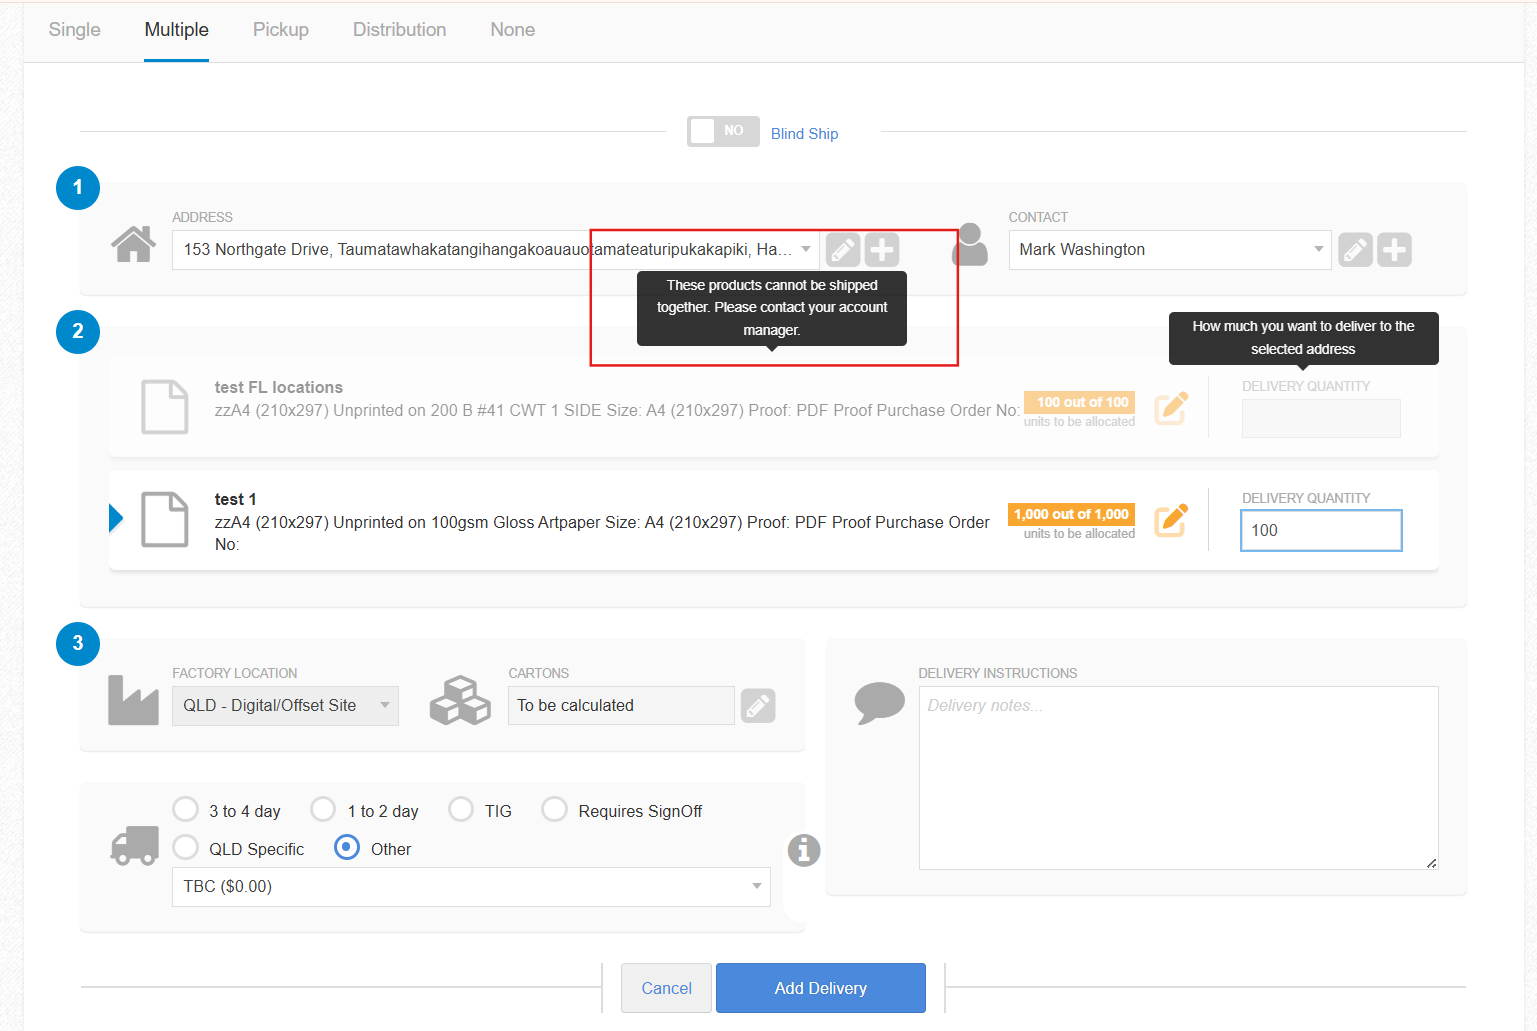Edit allocation icon for test FL locations
The height and width of the screenshot is (1031, 1537).
pyautogui.click(x=1171, y=408)
